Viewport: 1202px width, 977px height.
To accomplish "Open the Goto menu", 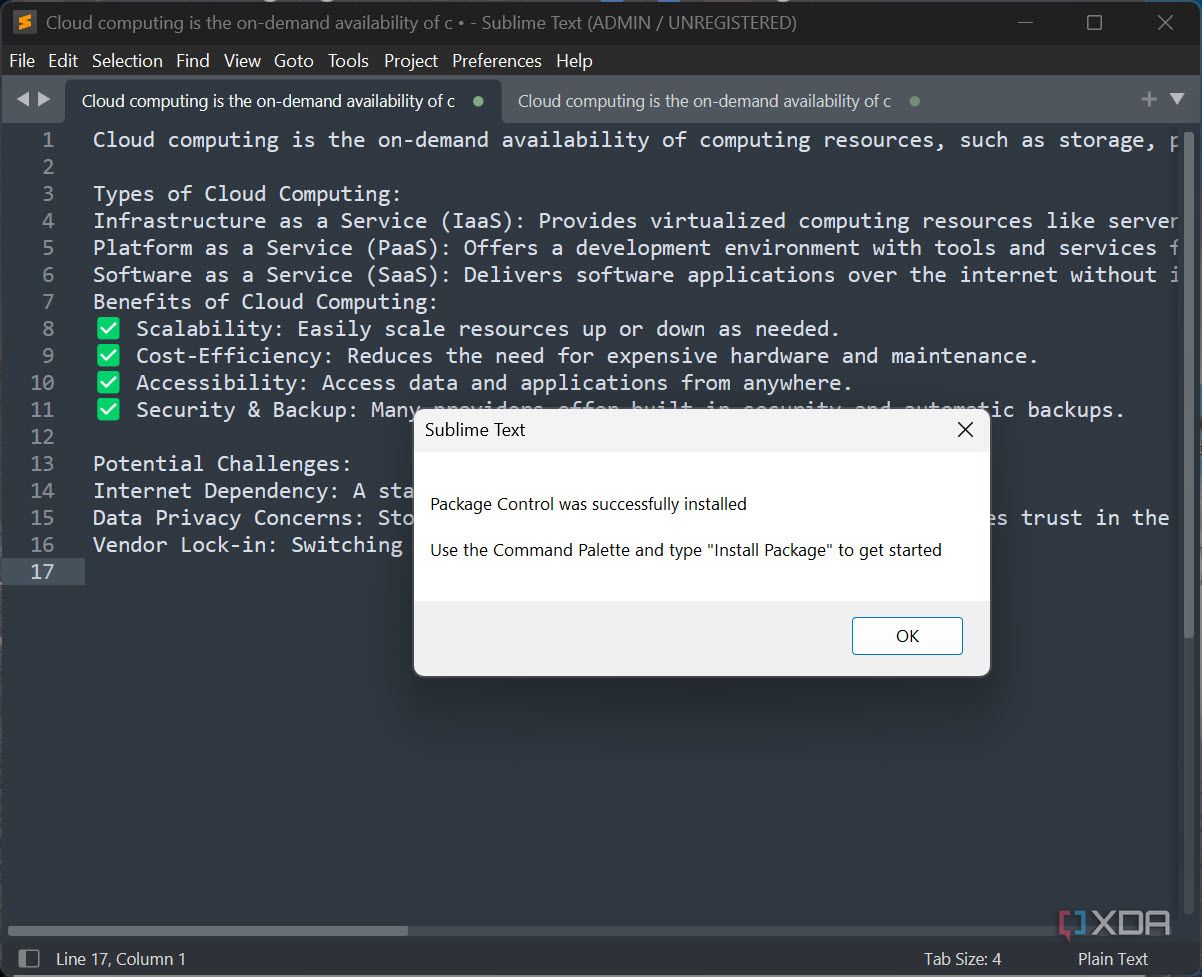I will (294, 61).
